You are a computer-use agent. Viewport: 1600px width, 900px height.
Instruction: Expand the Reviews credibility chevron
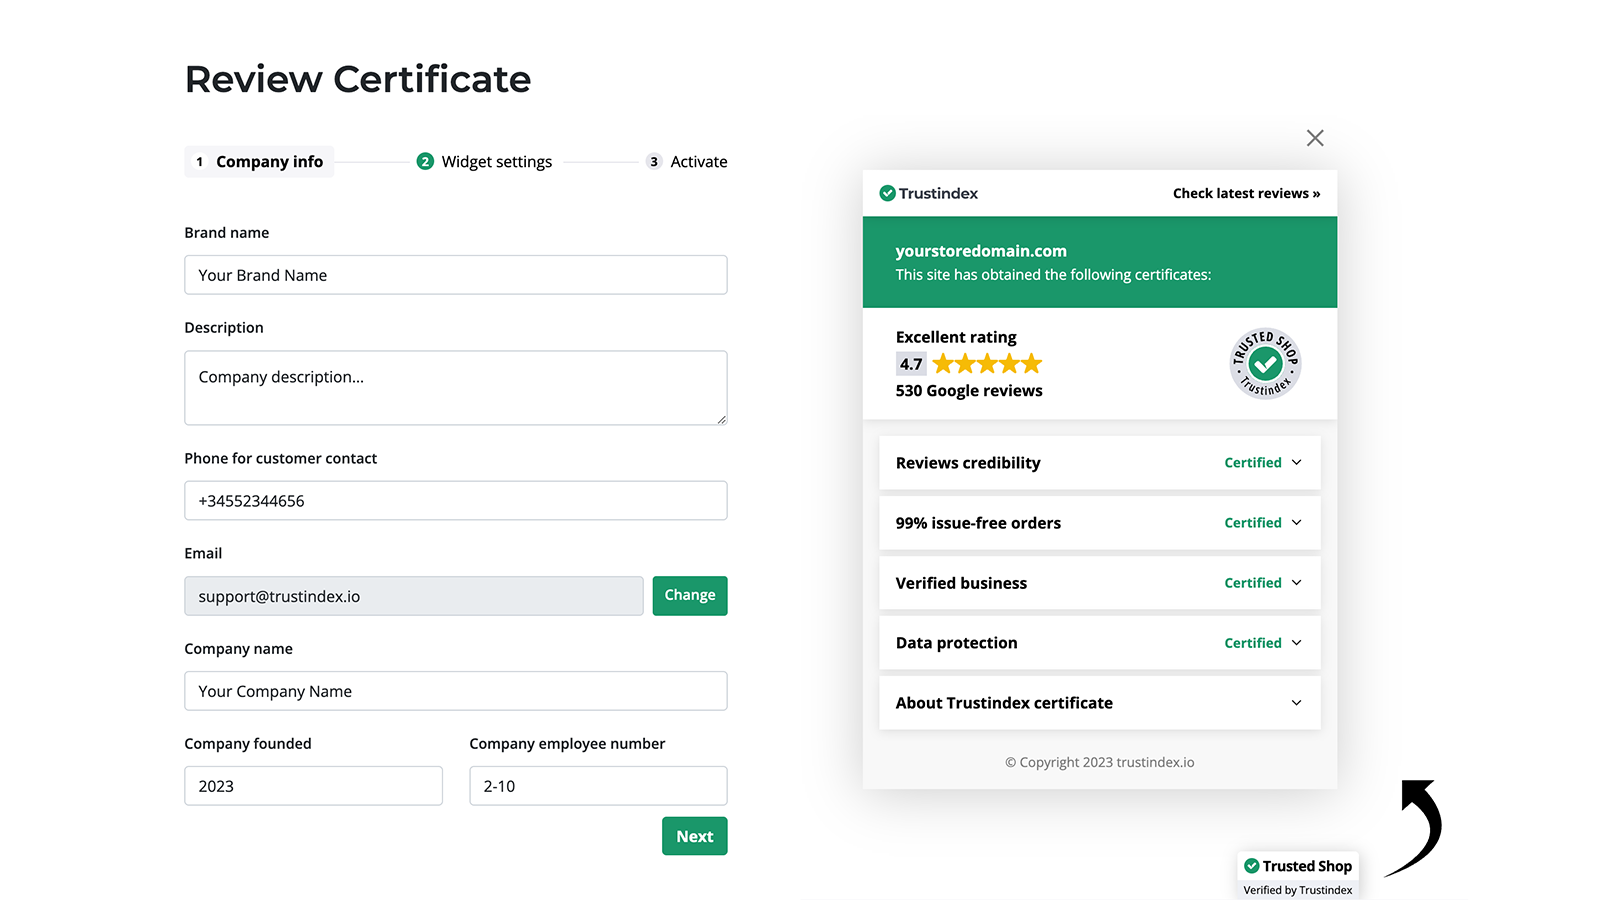click(1296, 463)
